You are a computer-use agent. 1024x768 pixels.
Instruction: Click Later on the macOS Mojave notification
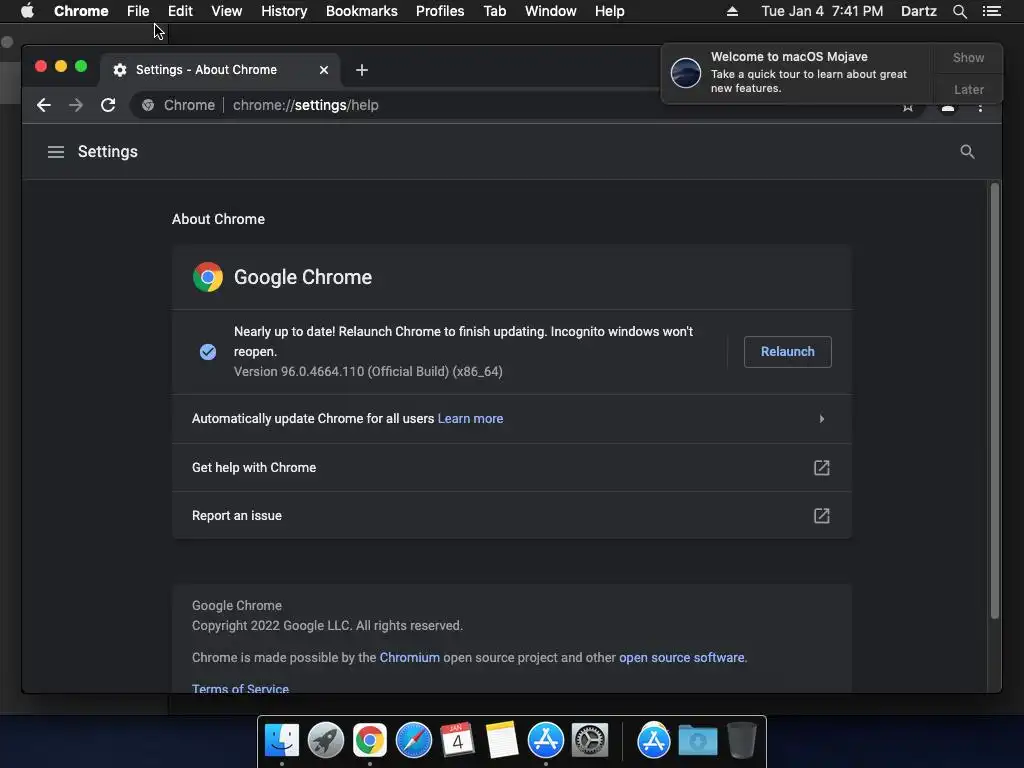(968, 89)
